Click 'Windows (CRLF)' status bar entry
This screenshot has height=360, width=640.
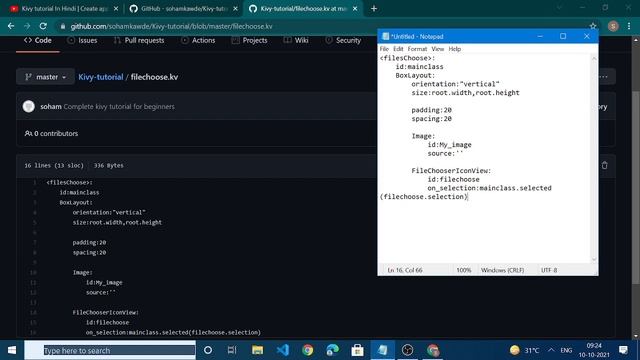pos(502,270)
